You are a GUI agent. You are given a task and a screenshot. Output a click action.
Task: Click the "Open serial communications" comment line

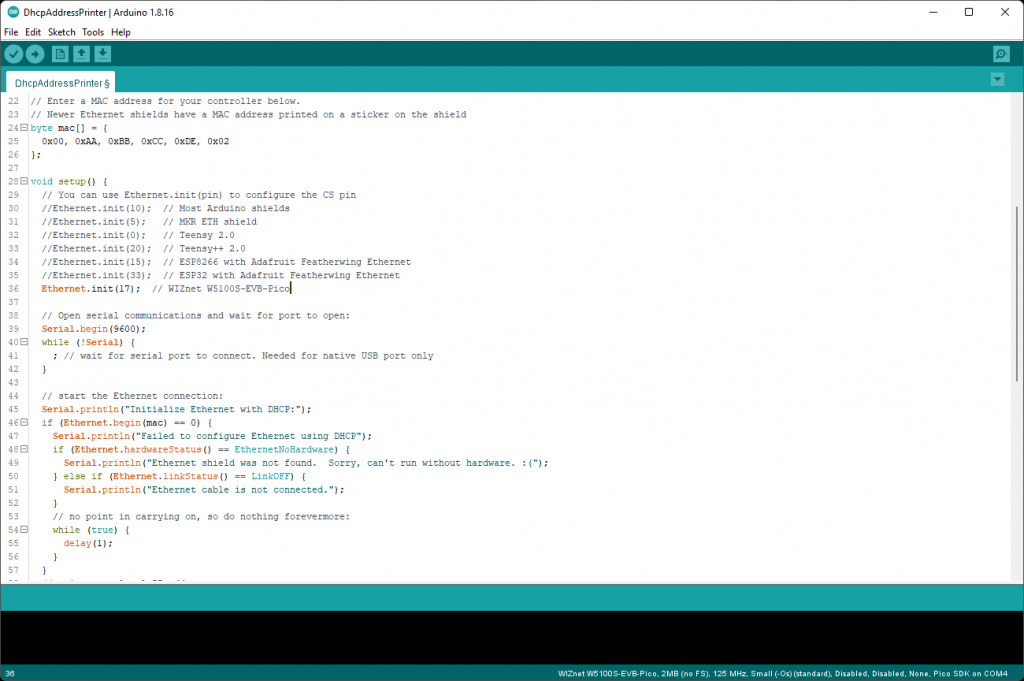pos(195,315)
